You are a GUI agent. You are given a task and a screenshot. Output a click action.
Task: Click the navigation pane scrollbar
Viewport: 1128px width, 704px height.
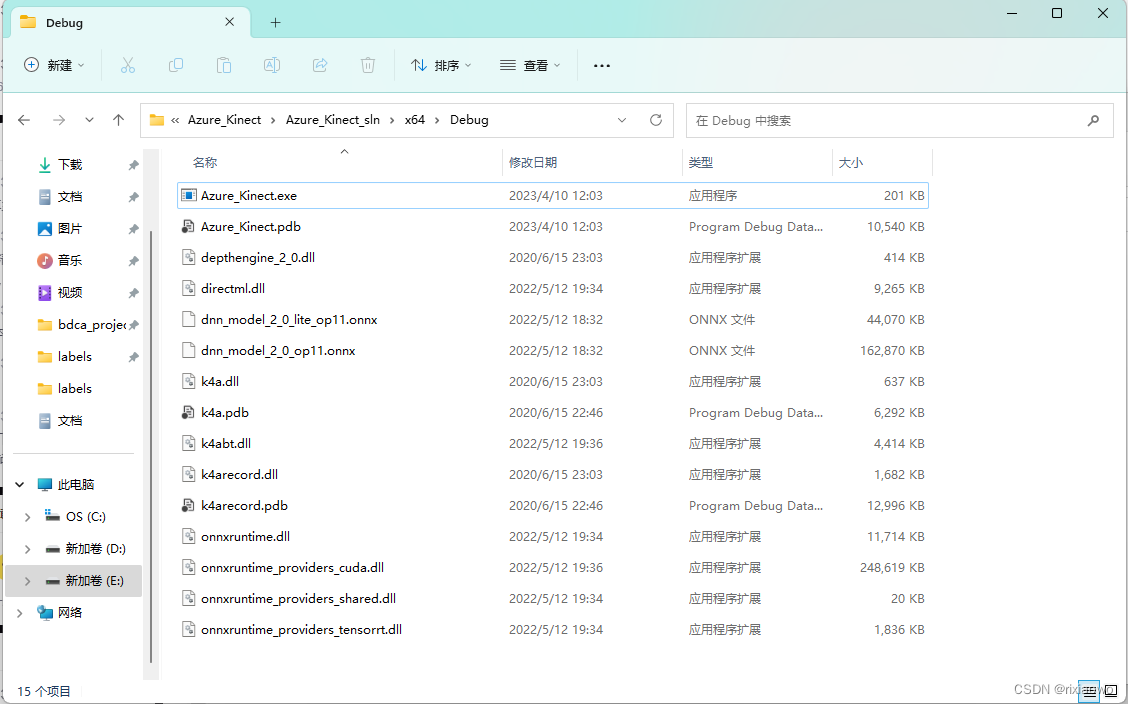(x=150, y=447)
